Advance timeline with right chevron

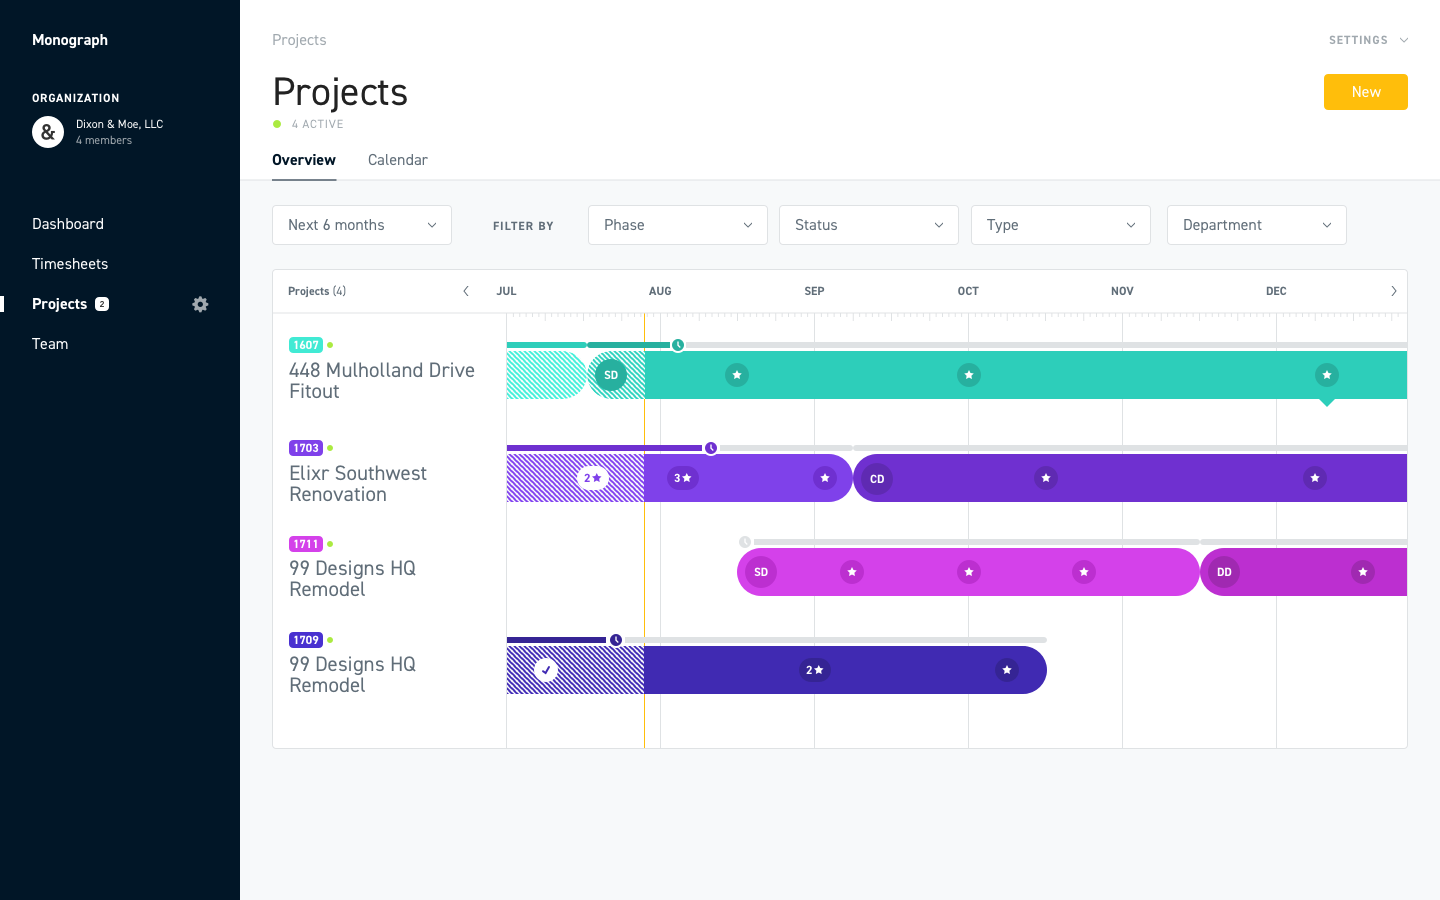pyautogui.click(x=1393, y=291)
